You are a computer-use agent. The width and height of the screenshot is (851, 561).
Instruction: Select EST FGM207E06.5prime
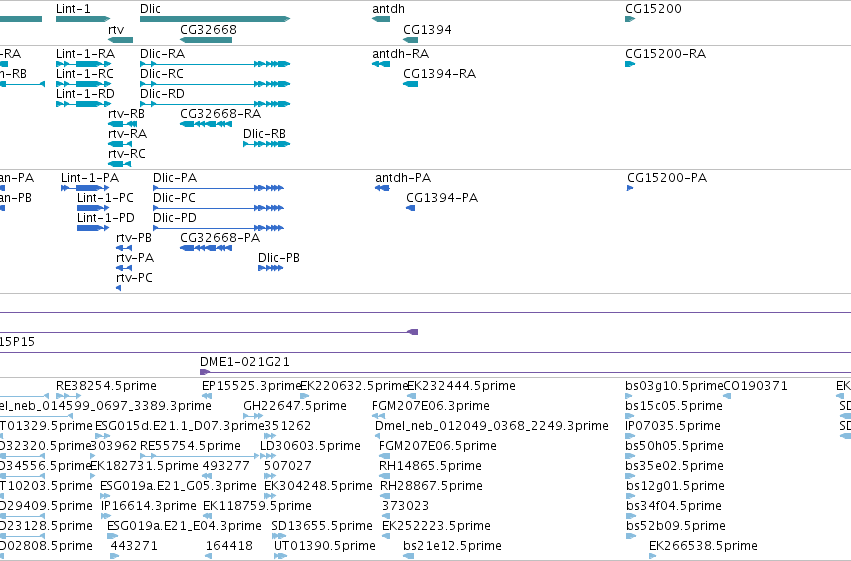point(384,456)
